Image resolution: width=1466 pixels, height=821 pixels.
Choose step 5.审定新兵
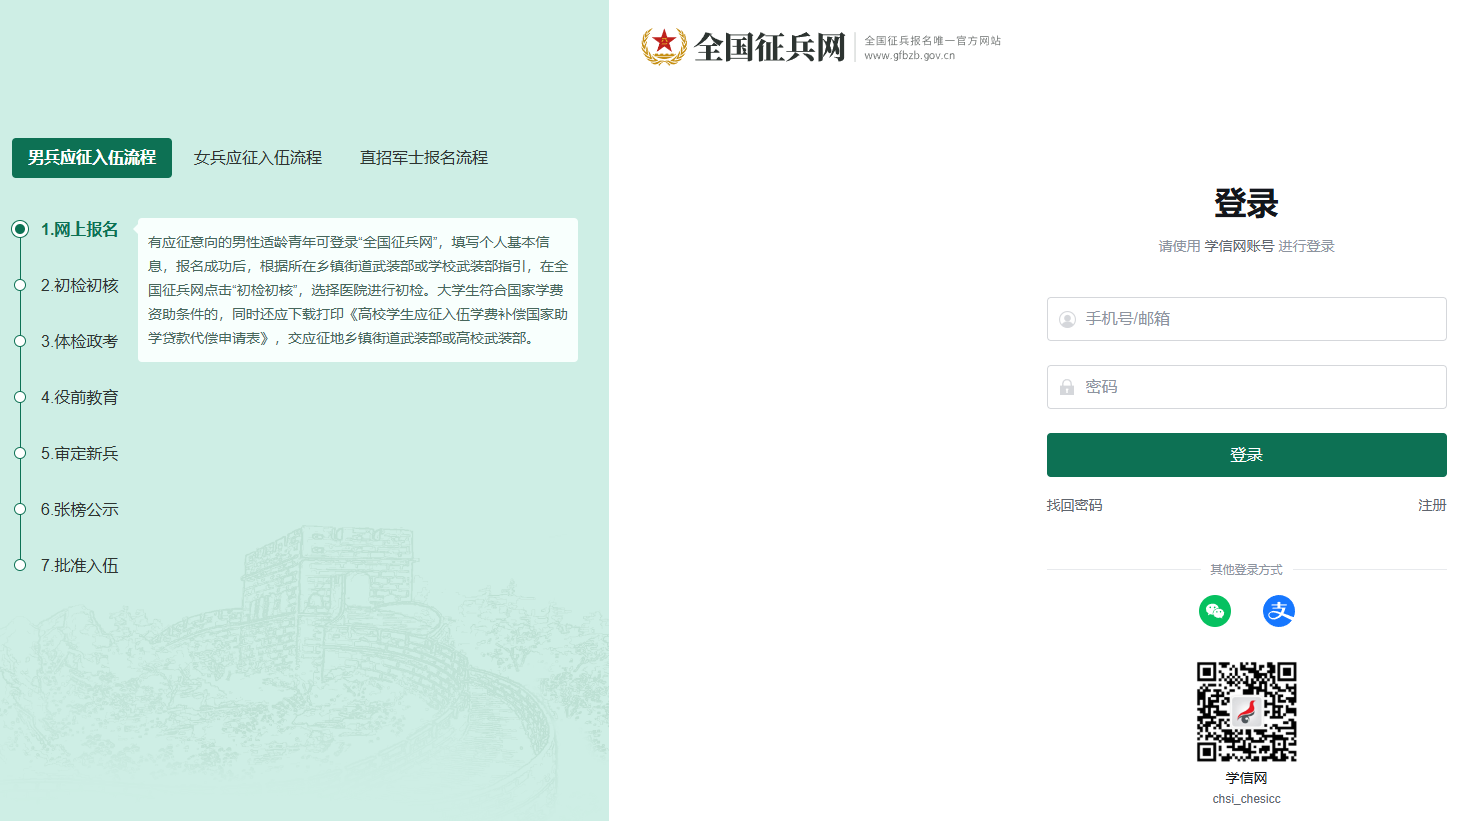tap(79, 454)
